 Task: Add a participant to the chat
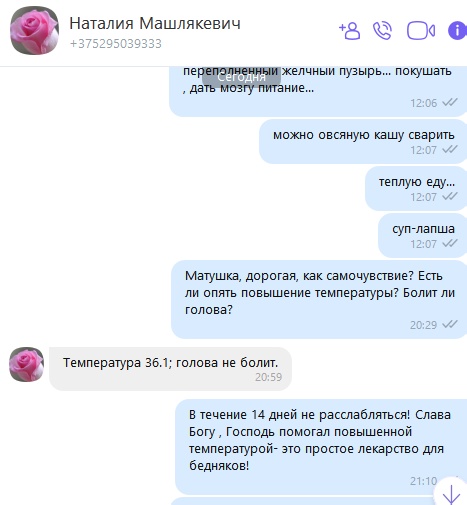[349, 31]
